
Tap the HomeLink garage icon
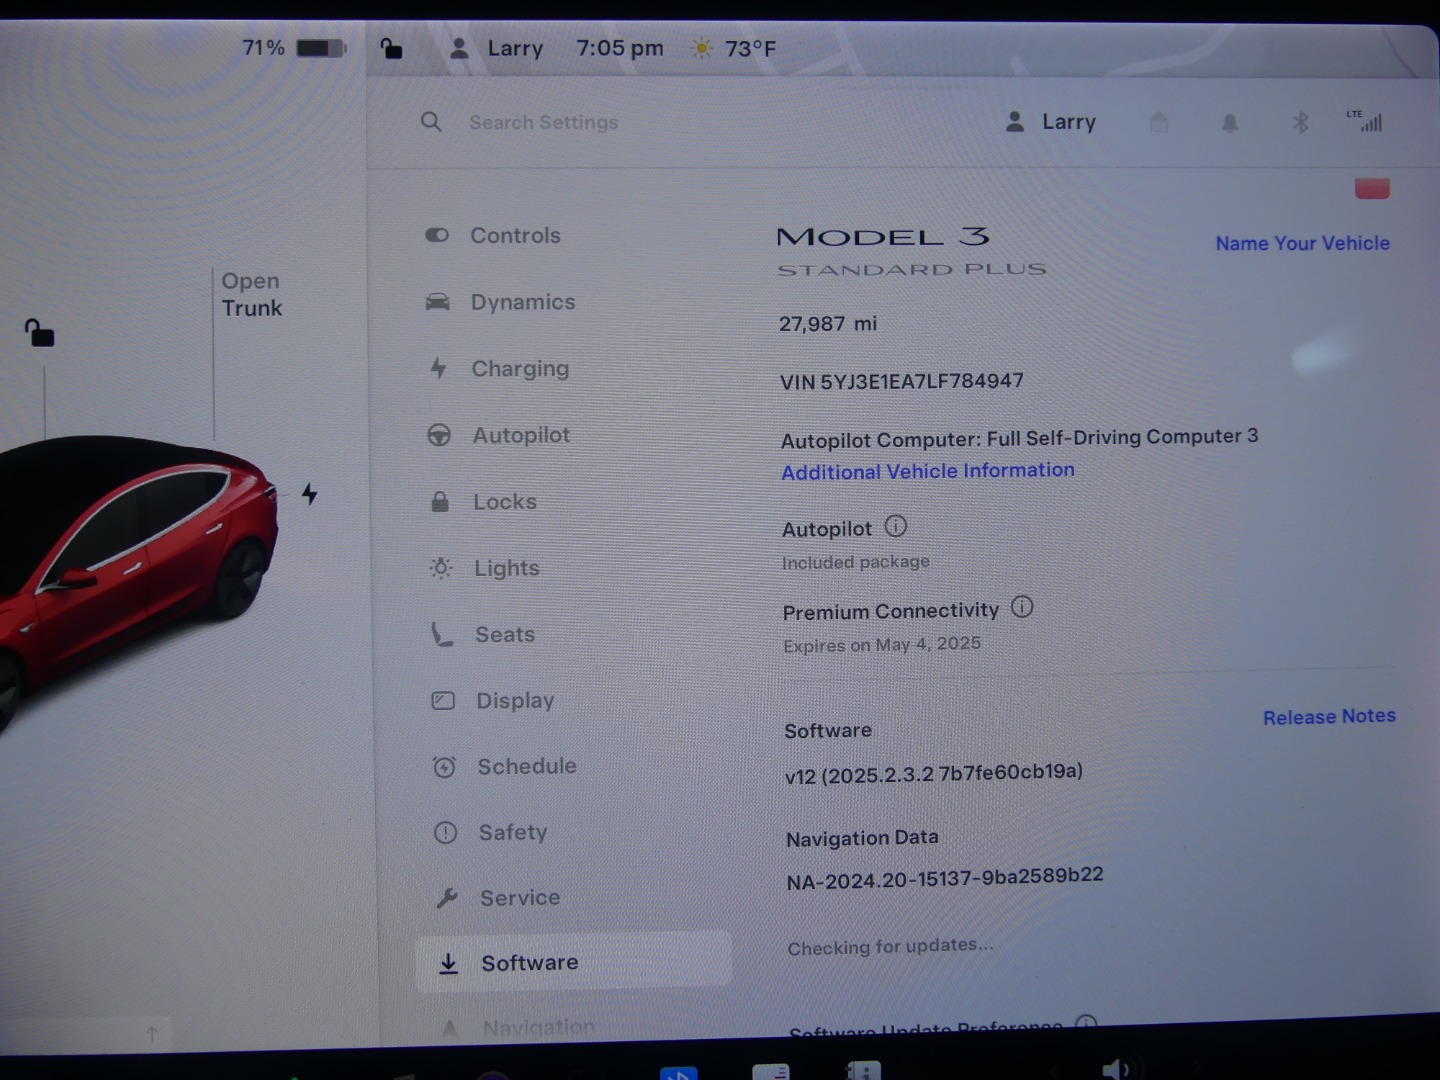coord(1159,123)
